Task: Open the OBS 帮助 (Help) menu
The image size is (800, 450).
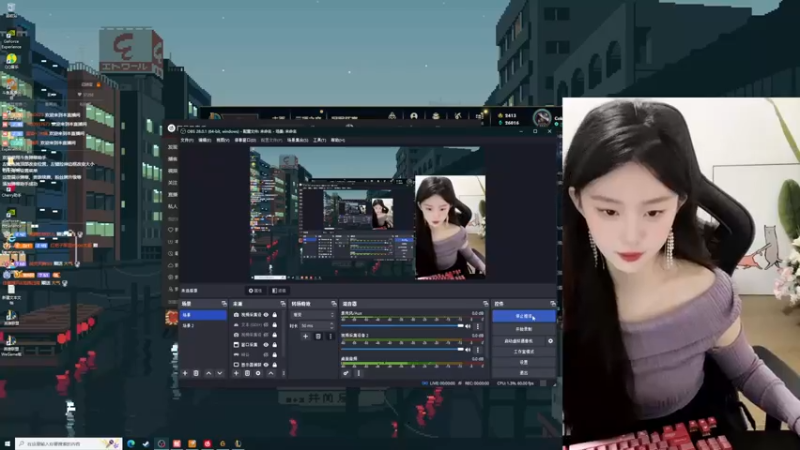Action: [x=338, y=140]
